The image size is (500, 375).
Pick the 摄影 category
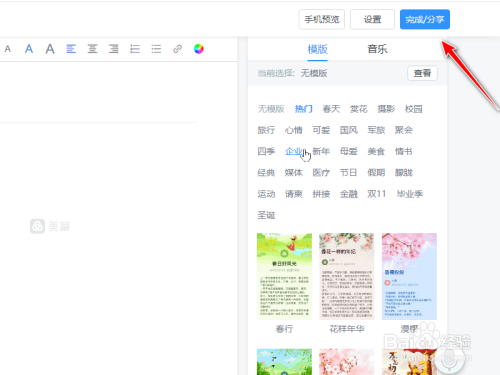click(x=386, y=109)
